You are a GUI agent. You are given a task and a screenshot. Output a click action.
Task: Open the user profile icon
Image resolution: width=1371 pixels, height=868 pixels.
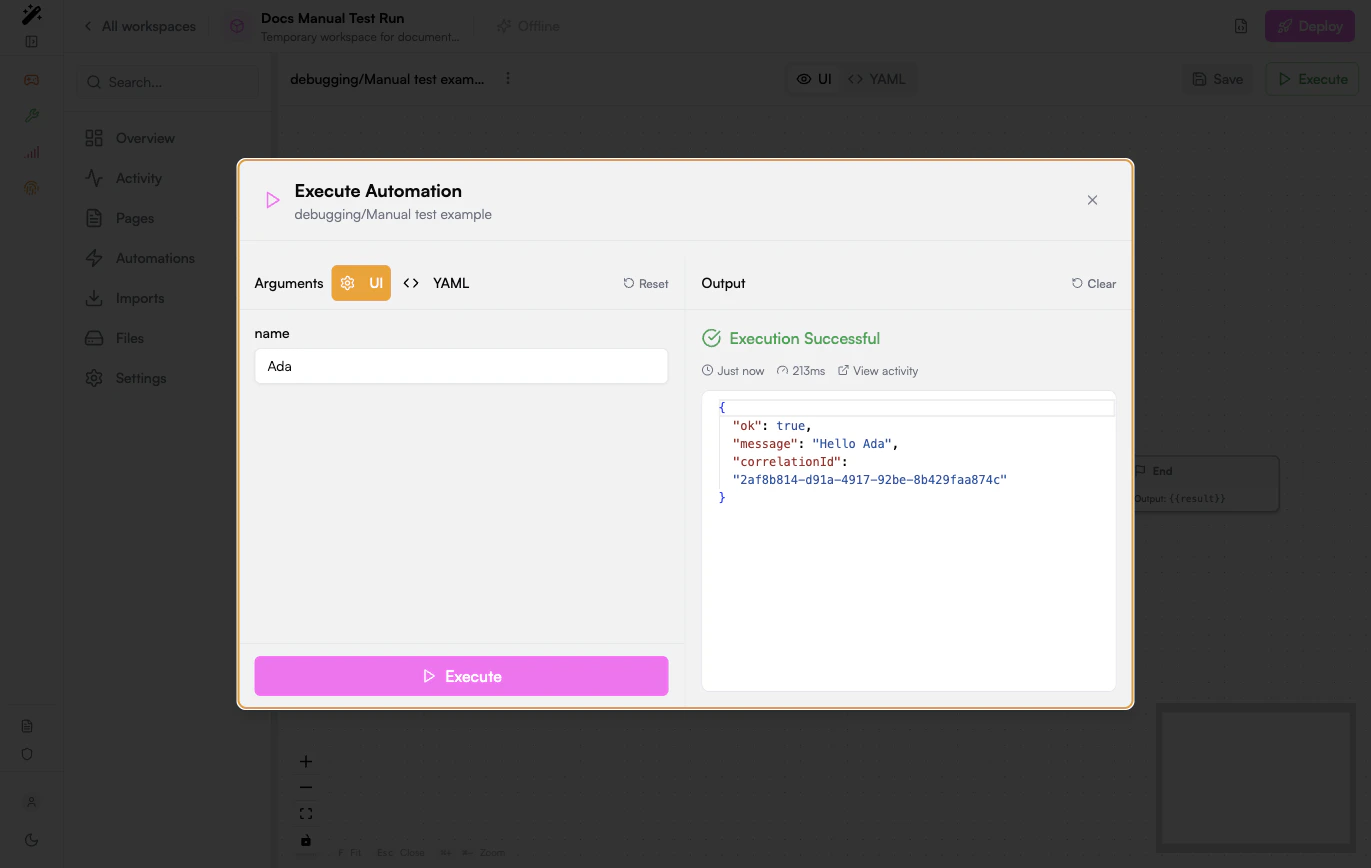coord(31,802)
